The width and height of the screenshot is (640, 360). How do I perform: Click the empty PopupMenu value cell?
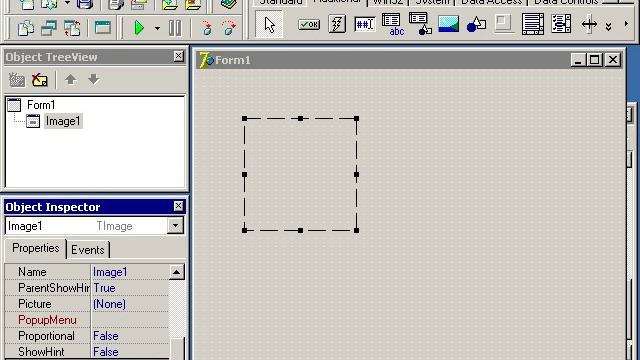click(130, 320)
